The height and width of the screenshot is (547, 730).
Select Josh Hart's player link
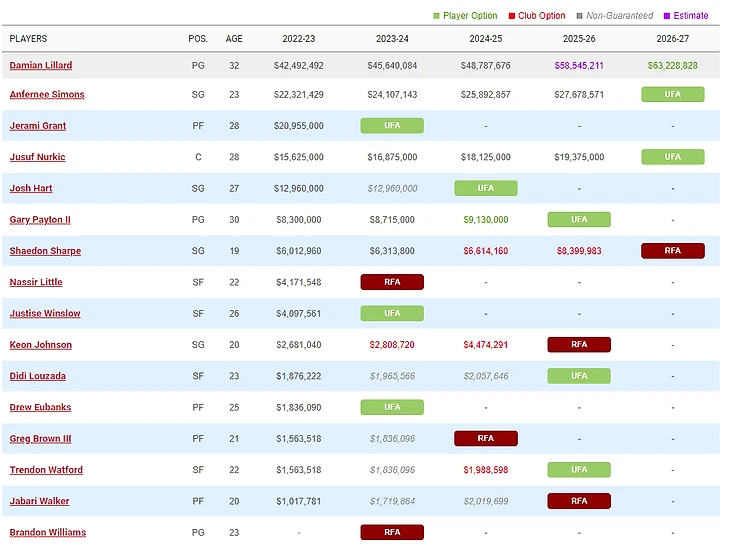[x=31, y=188]
